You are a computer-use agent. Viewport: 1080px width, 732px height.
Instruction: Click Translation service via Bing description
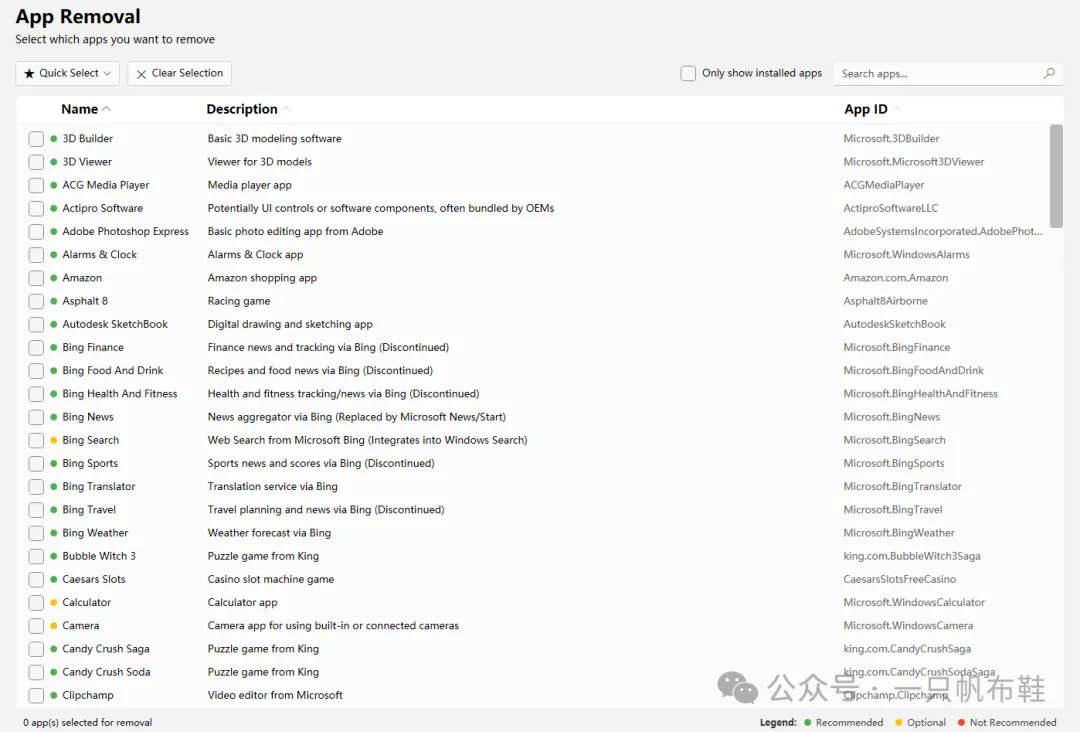coord(272,486)
